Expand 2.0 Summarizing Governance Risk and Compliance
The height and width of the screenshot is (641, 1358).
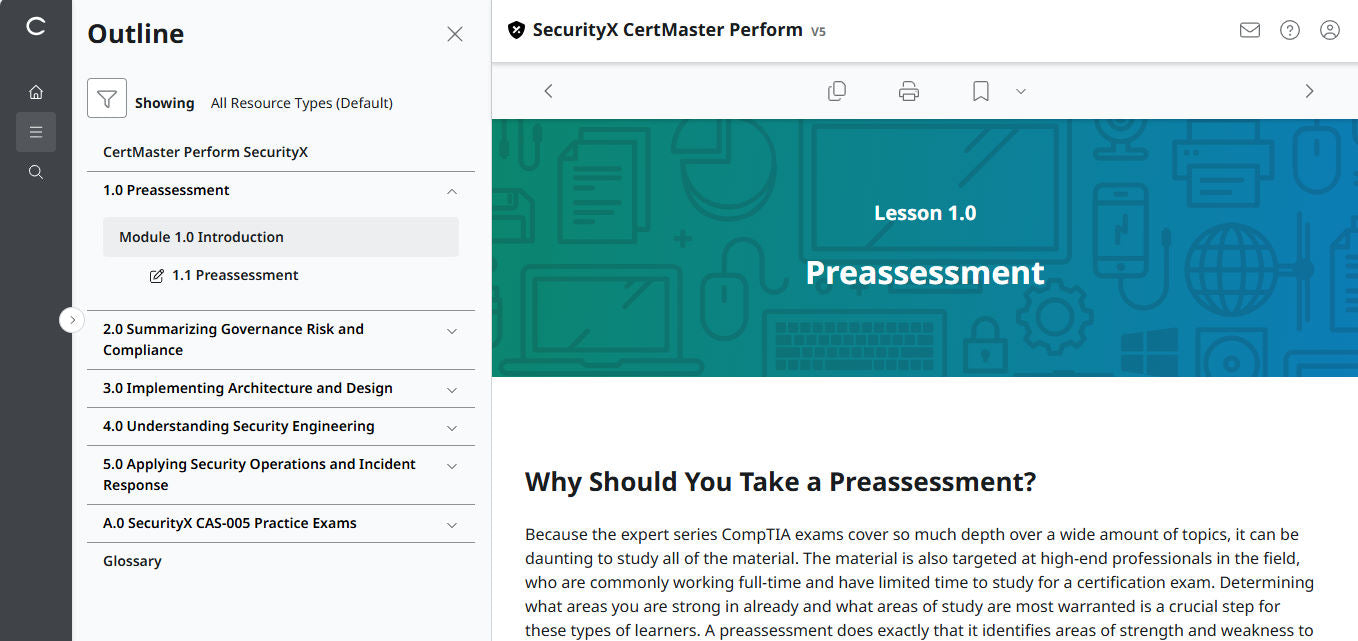[451, 328]
